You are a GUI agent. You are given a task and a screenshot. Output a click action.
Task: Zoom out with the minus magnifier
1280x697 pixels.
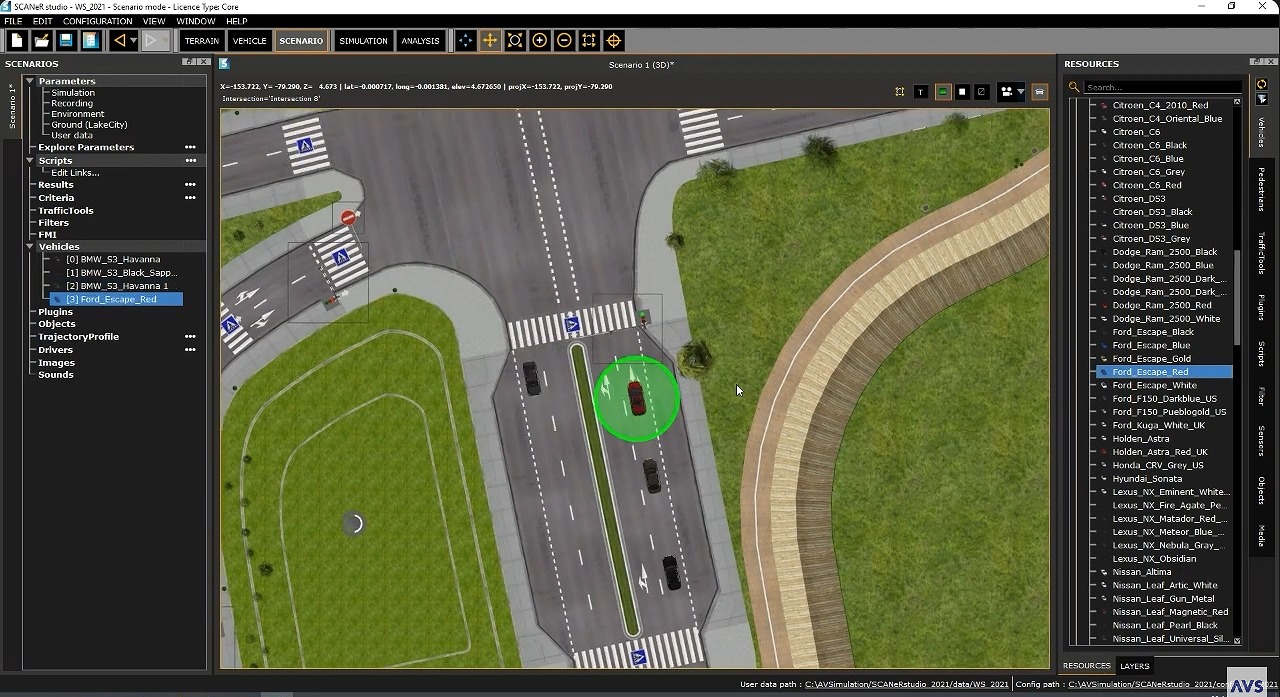click(x=564, y=41)
